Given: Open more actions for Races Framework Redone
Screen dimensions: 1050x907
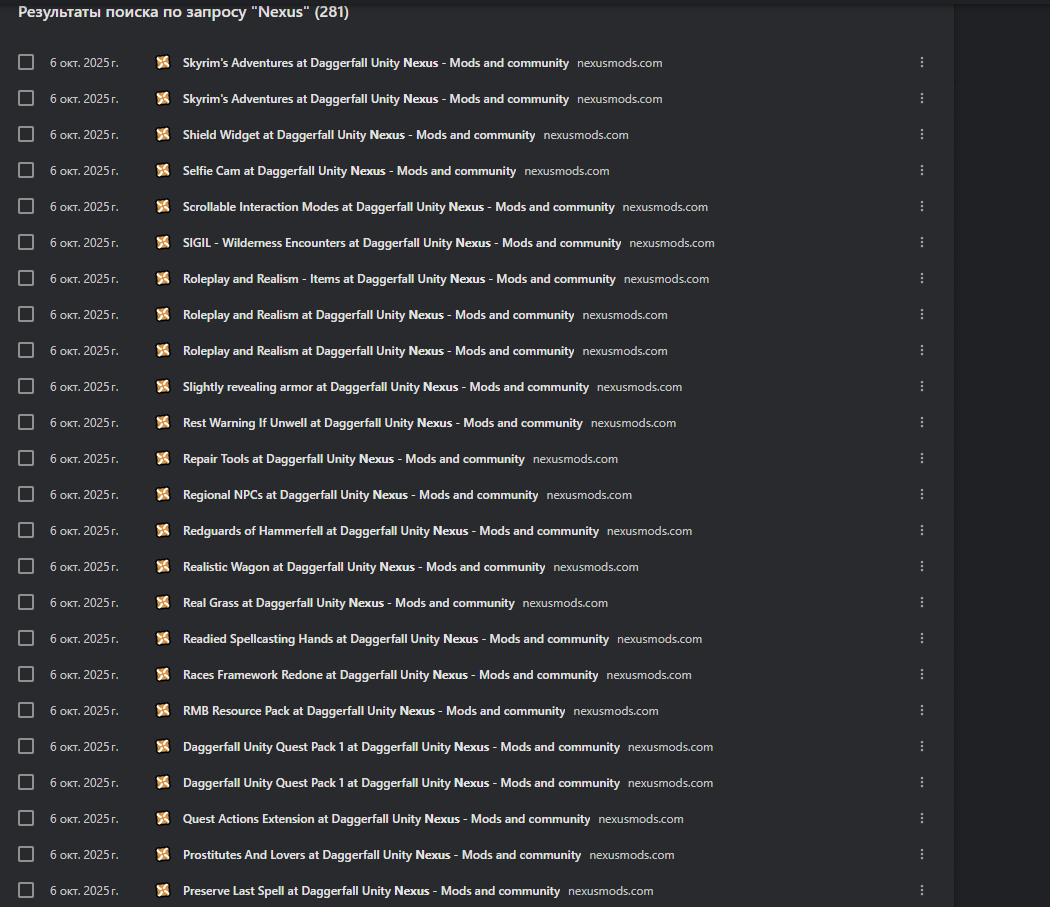Looking at the screenshot, I should [921, 675].
